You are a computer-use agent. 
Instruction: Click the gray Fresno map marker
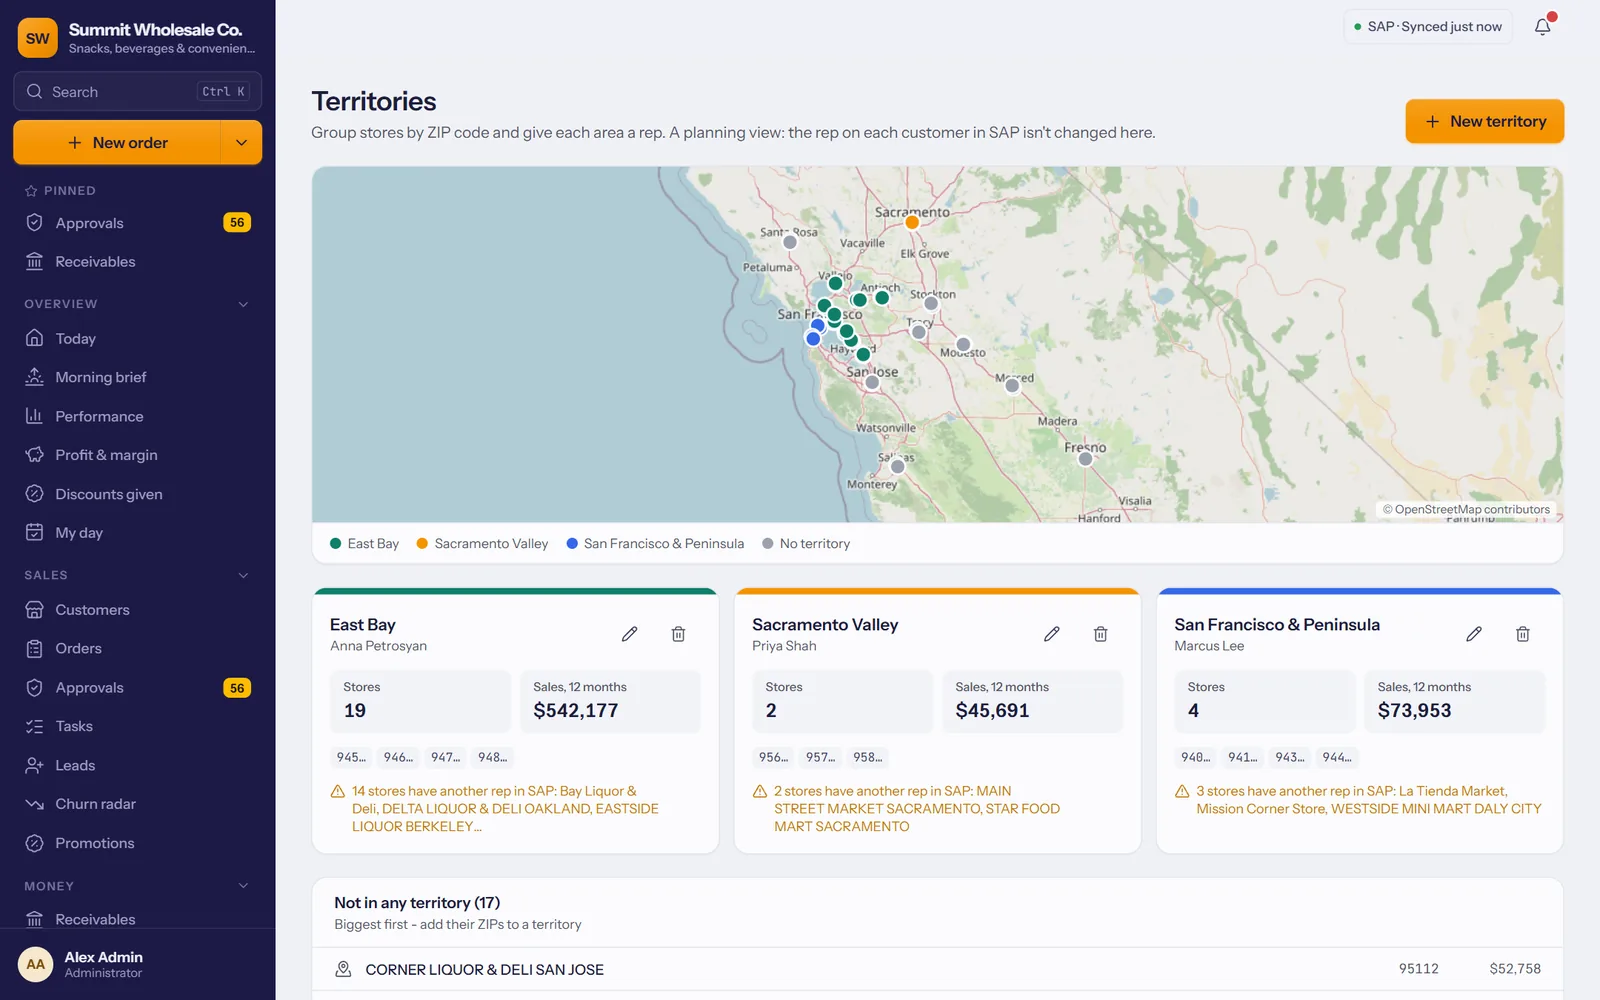coord(1085,459)
